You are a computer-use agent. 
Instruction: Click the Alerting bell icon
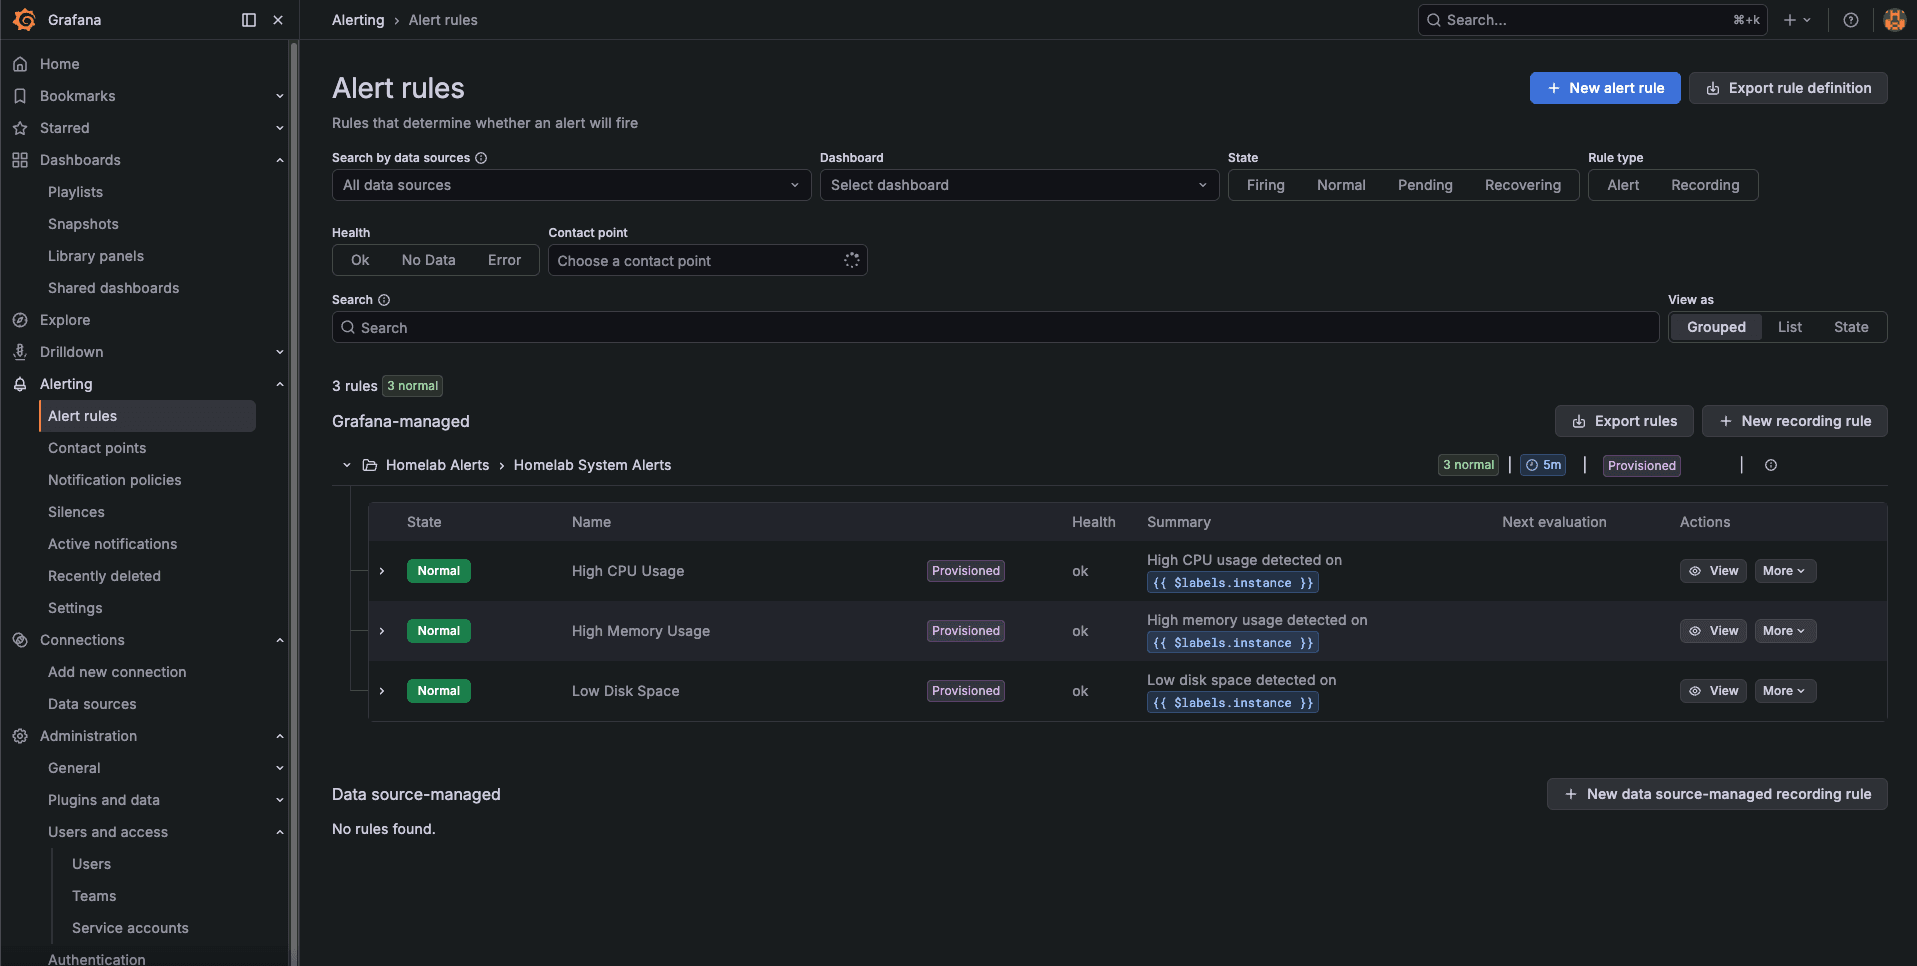[20, 384]
